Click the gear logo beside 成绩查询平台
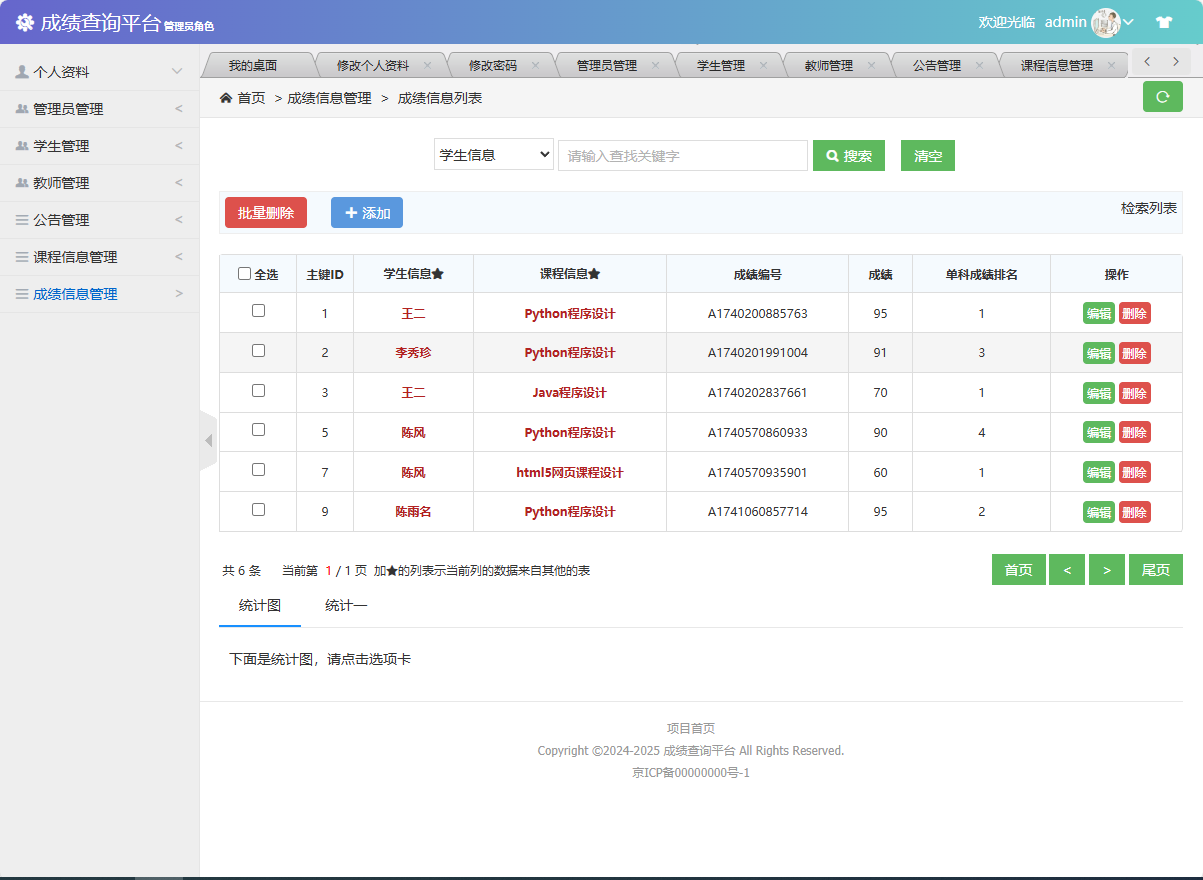Screen dimensions: 1203x880 (25, 21)
